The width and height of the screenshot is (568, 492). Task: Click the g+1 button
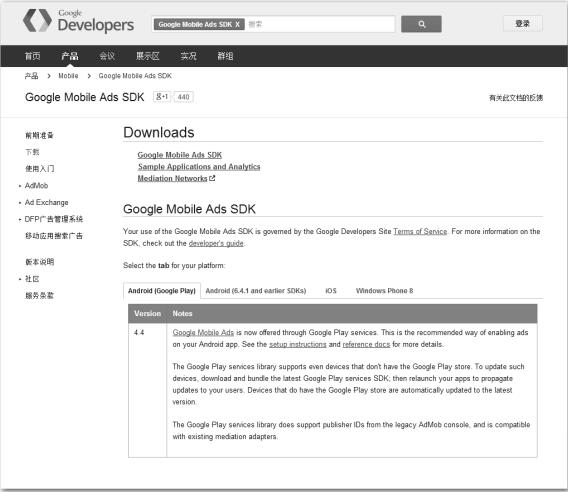pos(162,97)
